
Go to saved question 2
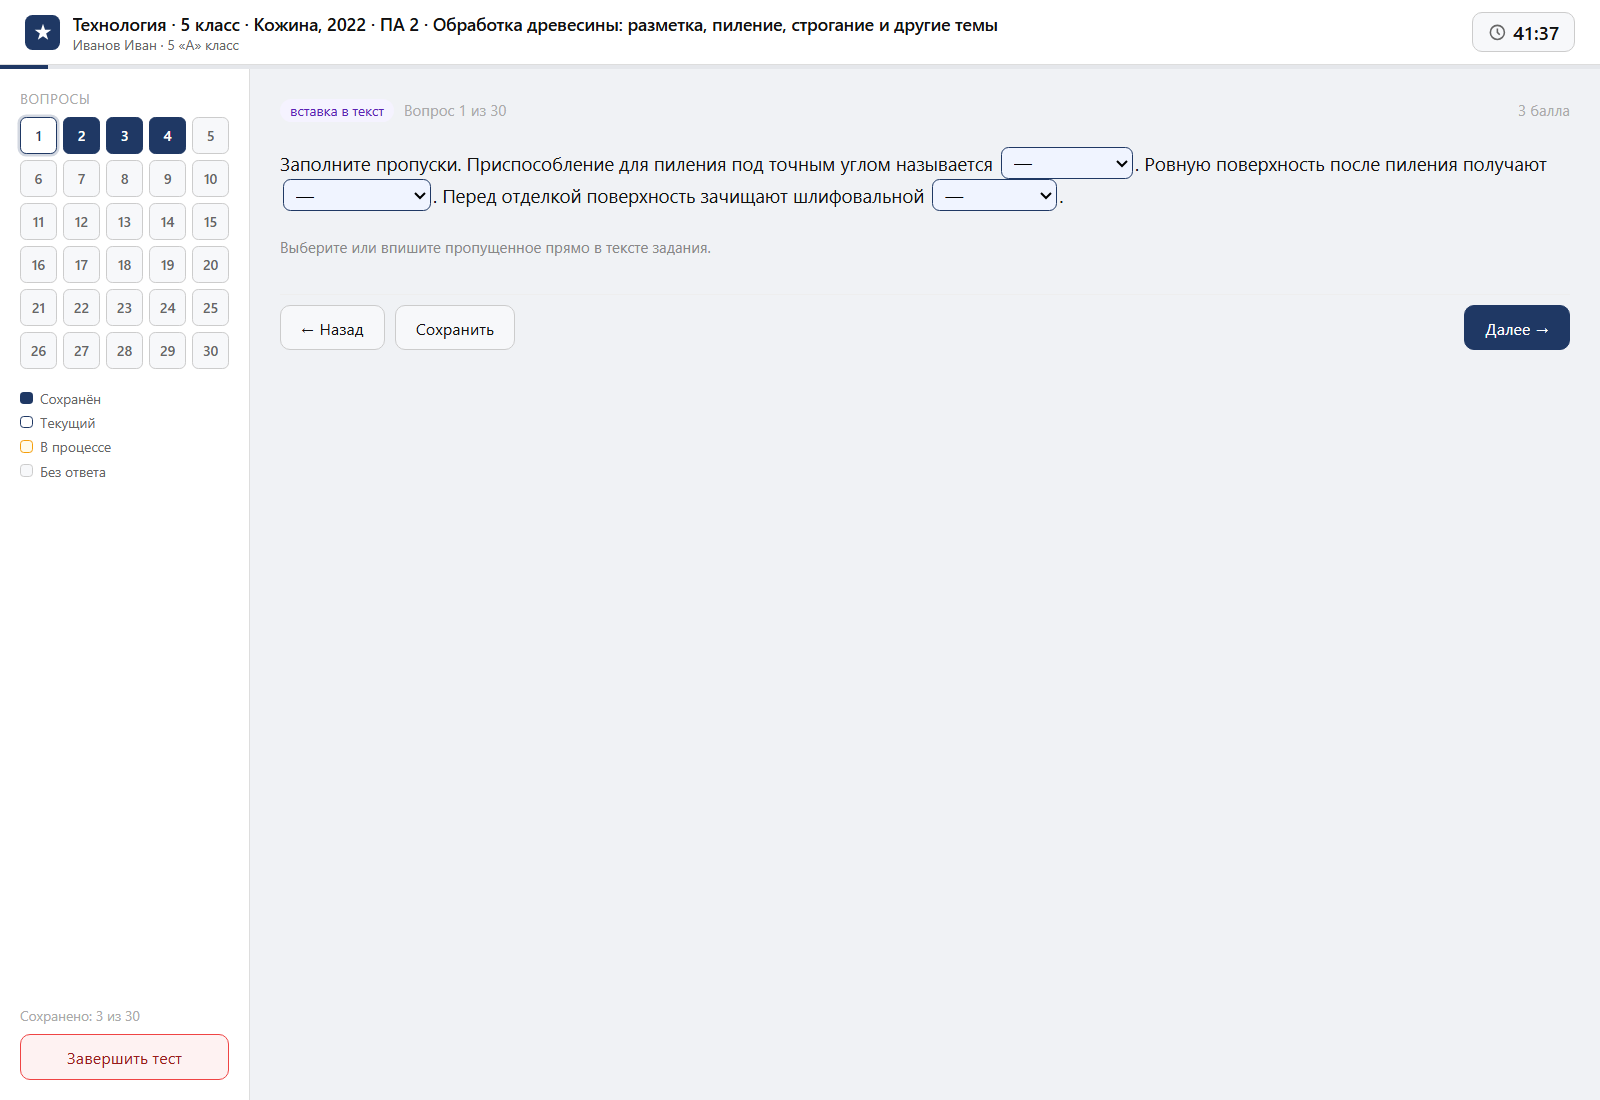[x=81, y=136]
